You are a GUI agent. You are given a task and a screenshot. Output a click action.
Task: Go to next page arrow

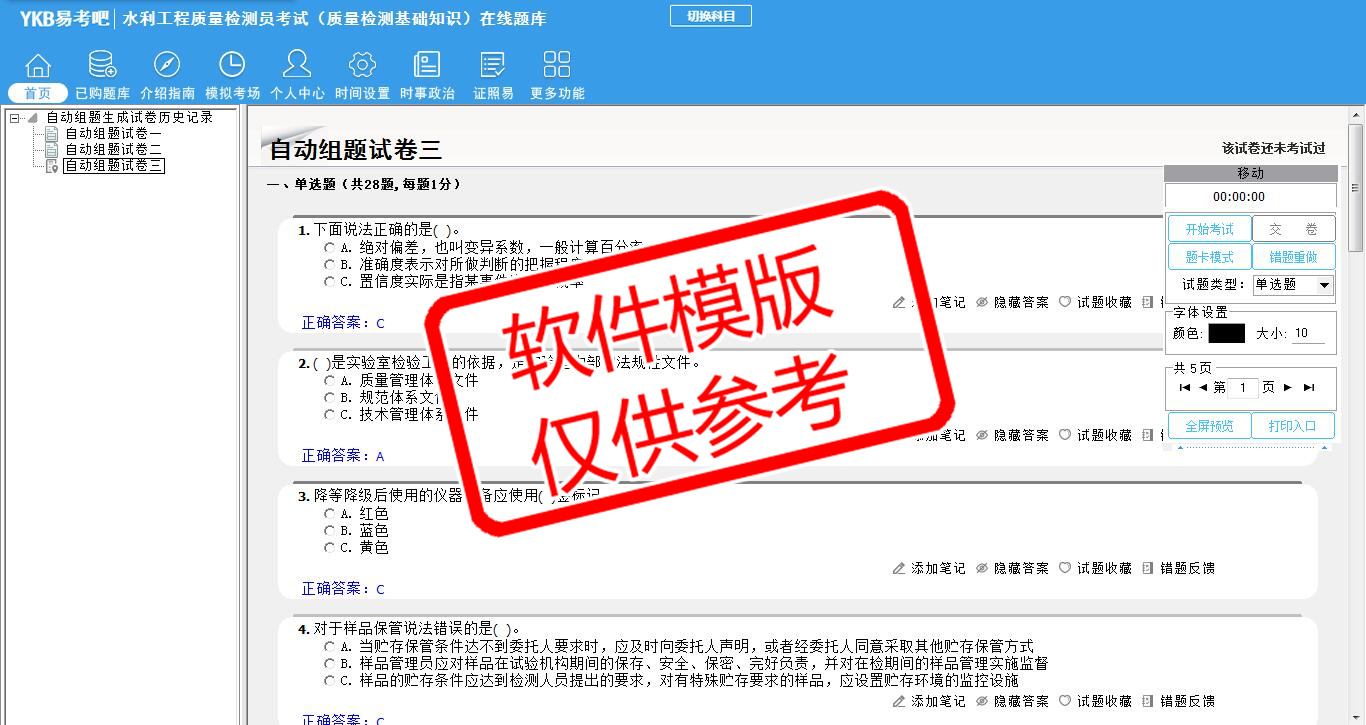[1288, 388]
